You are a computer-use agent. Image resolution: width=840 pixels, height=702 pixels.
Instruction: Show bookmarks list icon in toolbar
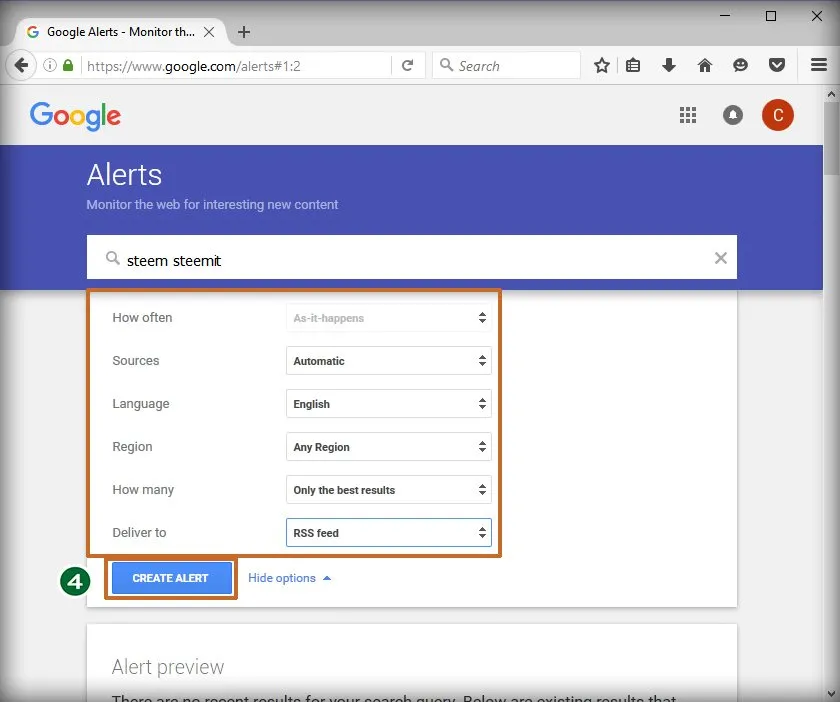(x=633, y=65)
